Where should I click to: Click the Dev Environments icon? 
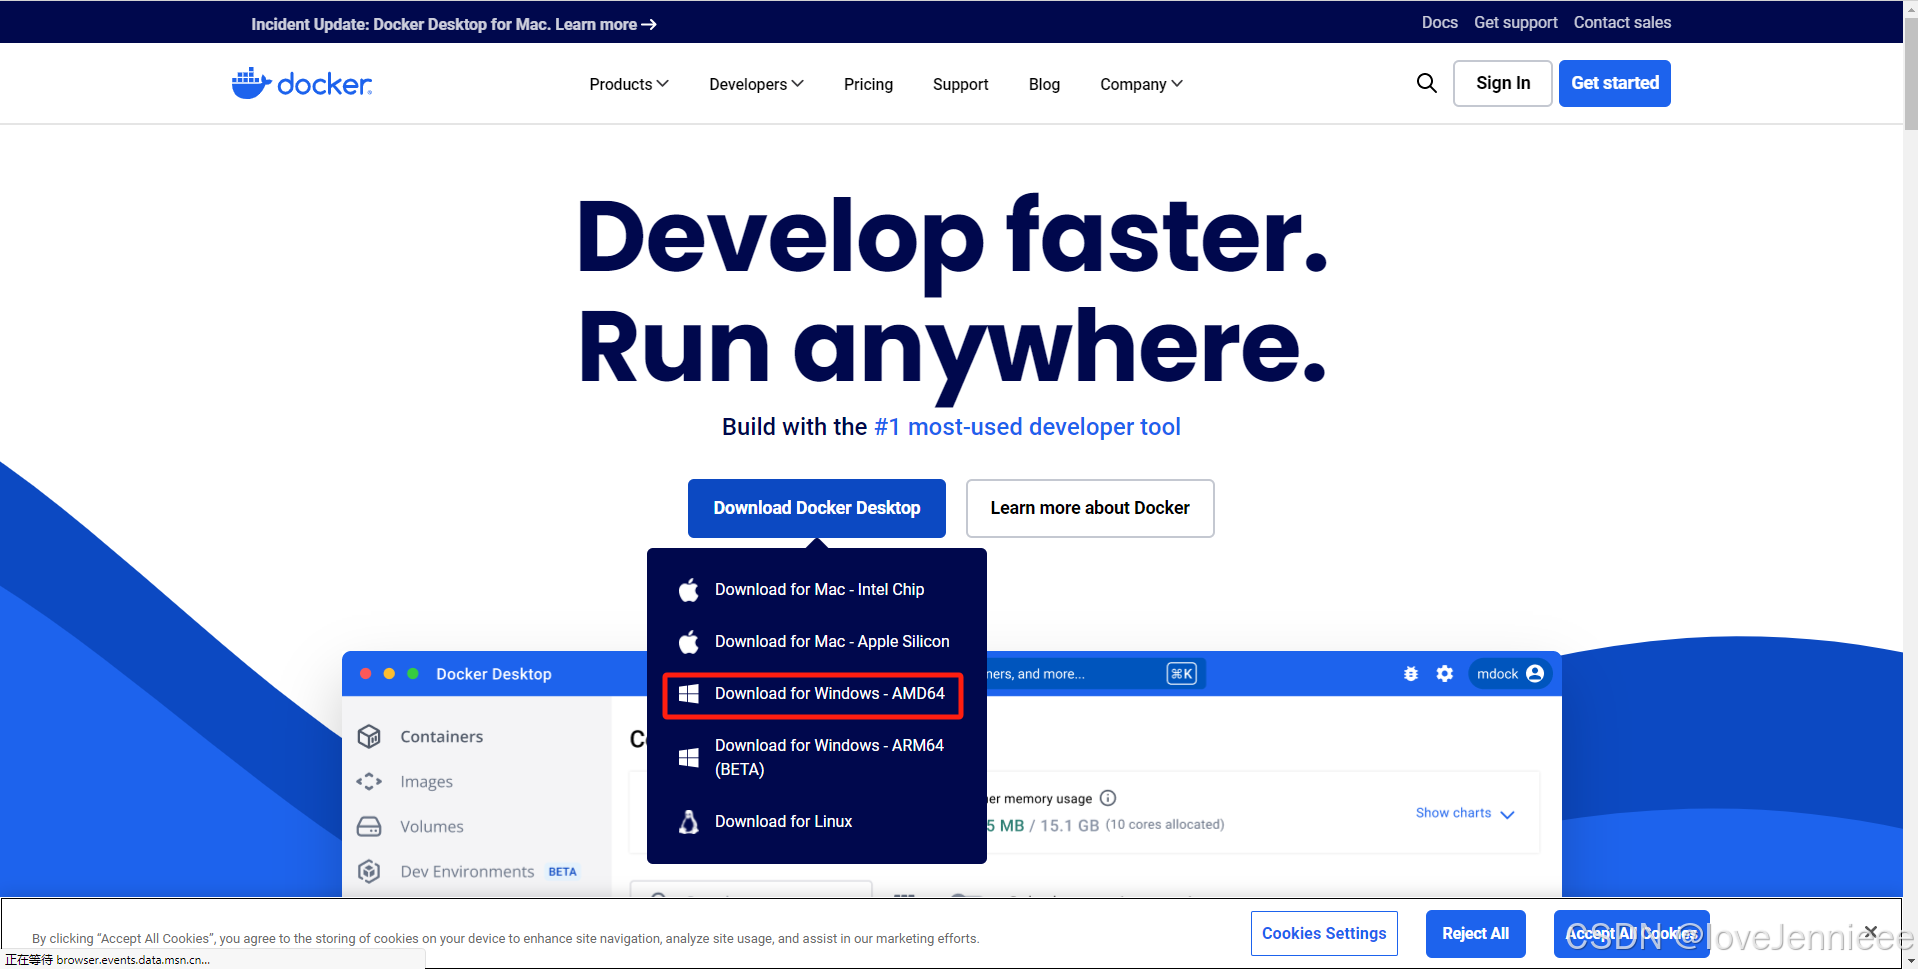(369, 872)
